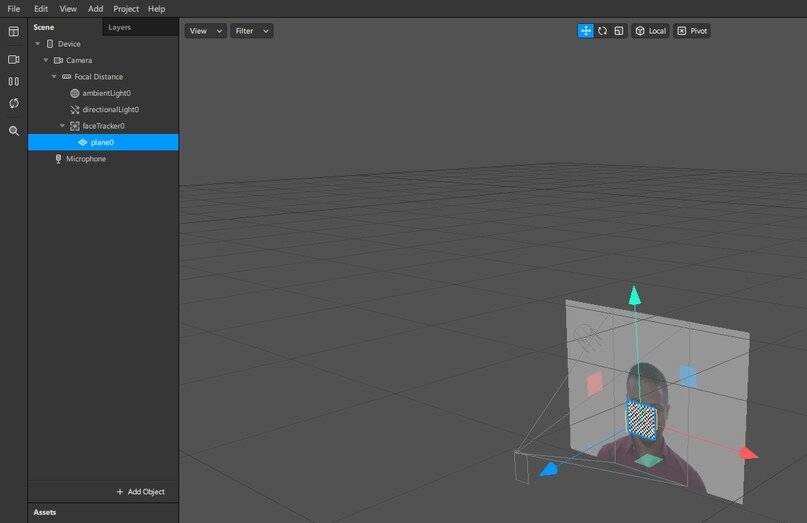The image size is (807, 523).
Task: Select directionalLight0 in the scene tree
Action: coord(110,109)
